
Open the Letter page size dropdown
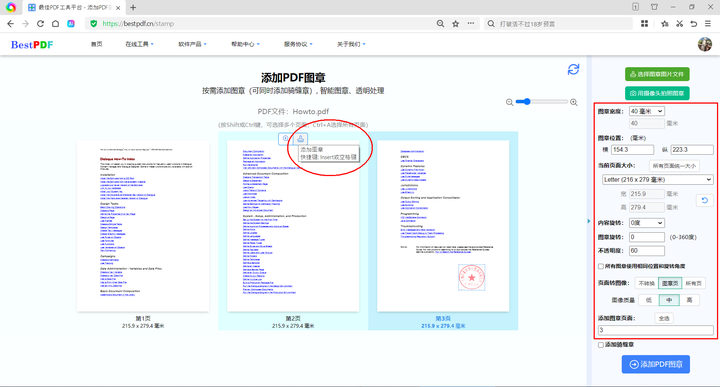tap(658, 179)
